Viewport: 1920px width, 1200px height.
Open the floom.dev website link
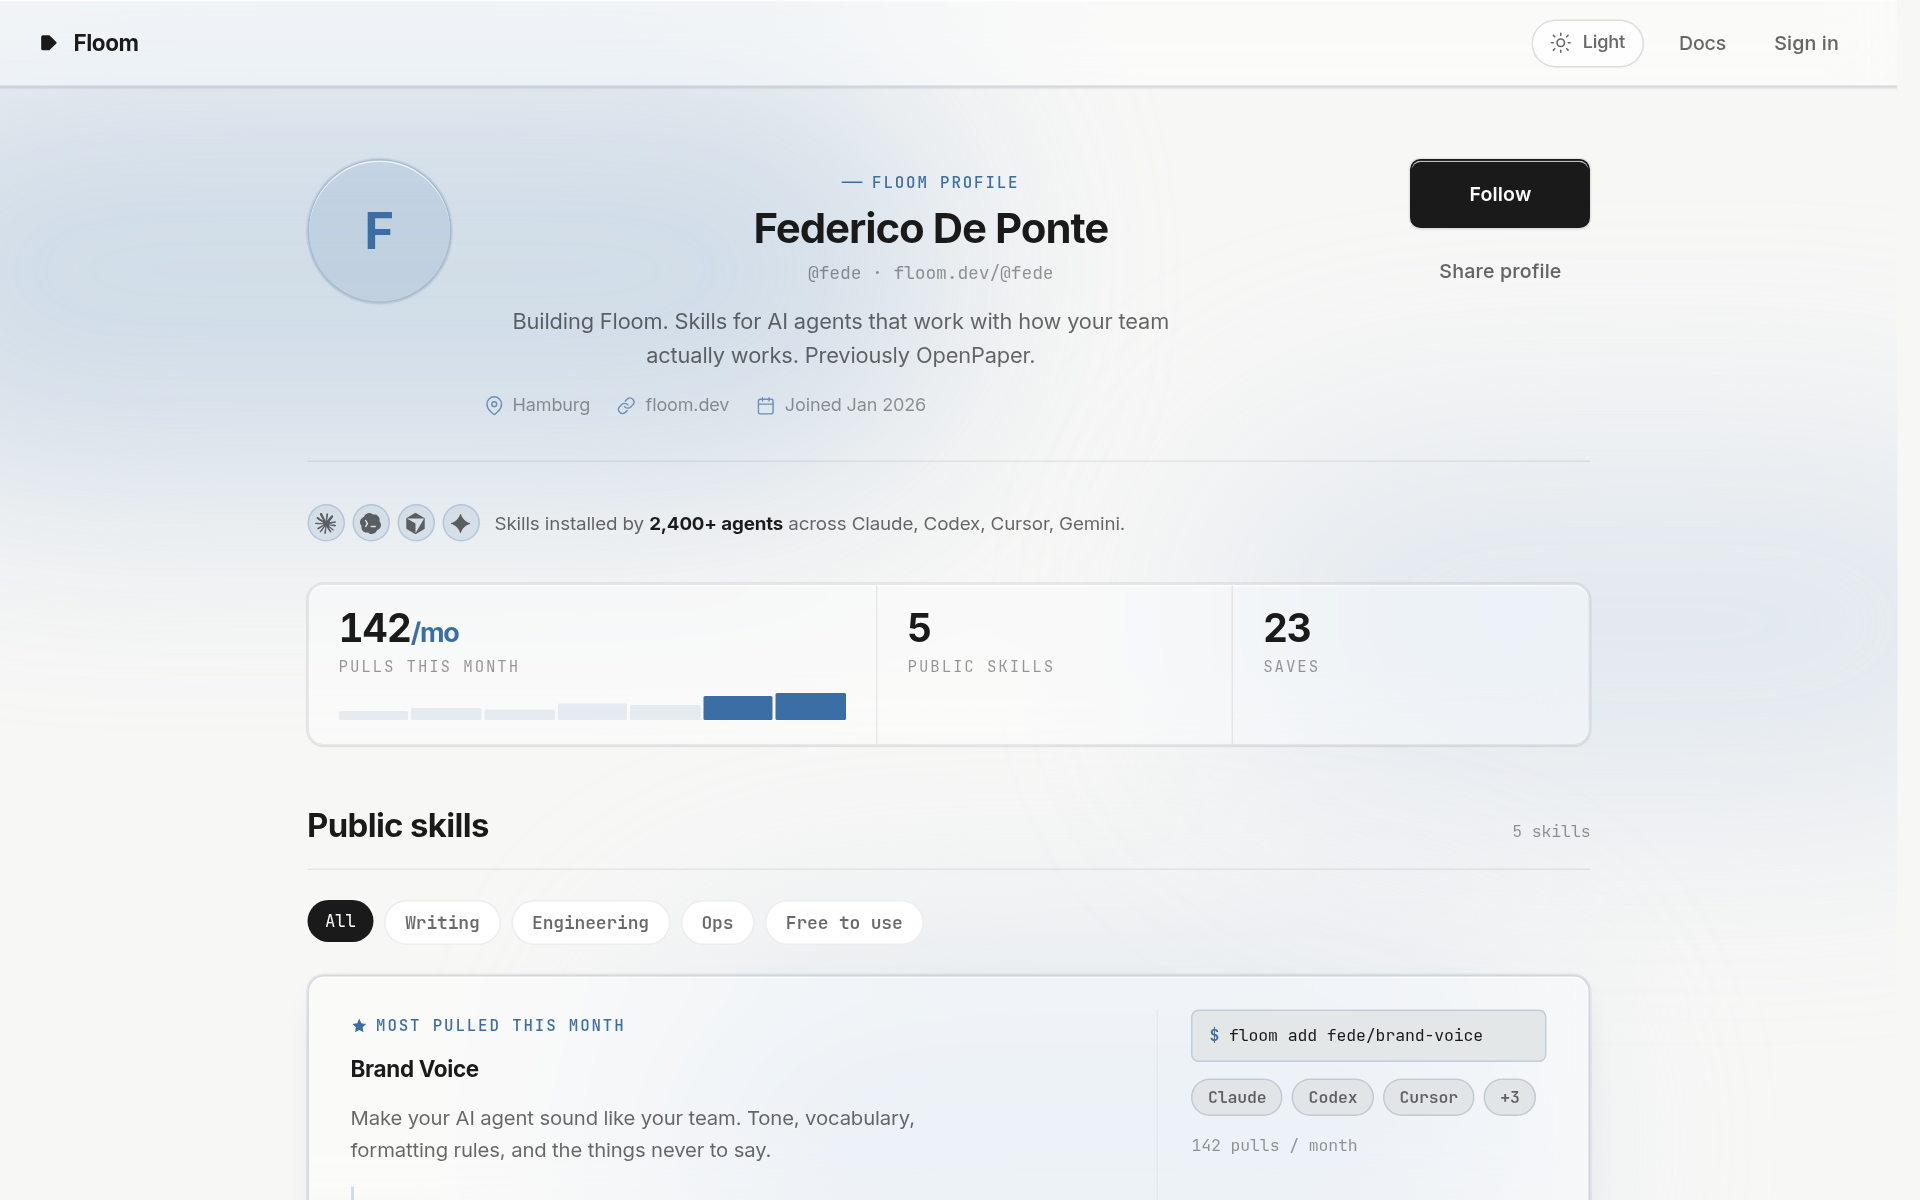point(687,405)
